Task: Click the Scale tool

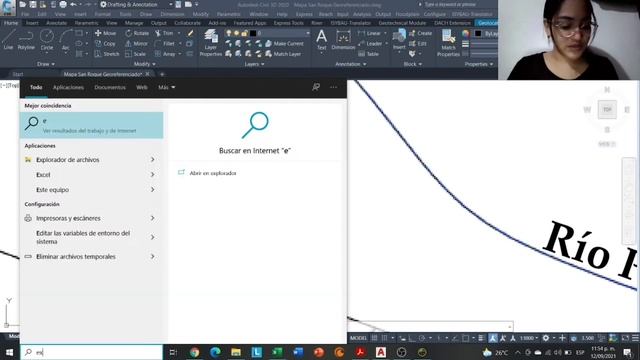Action: click(x=136, y=54)
